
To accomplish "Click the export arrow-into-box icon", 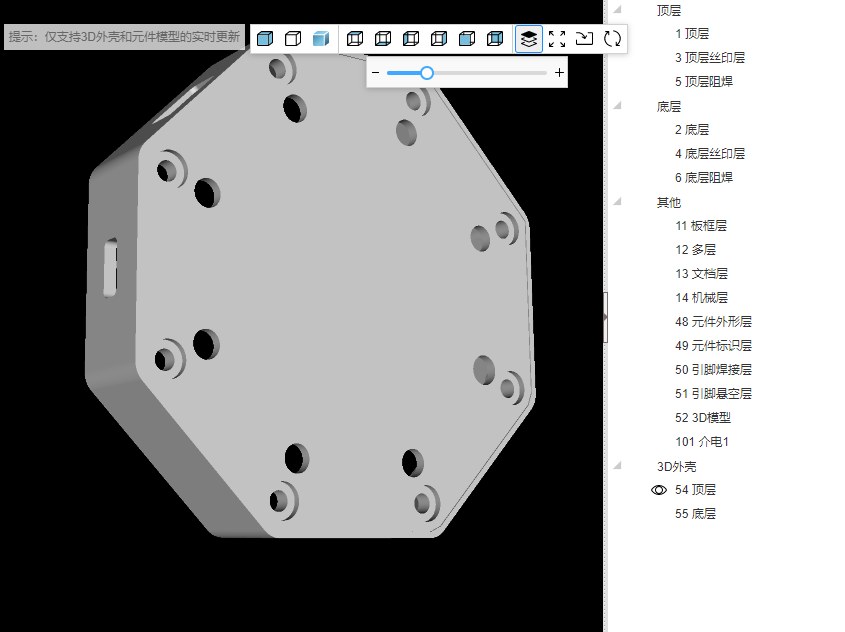I will point(584,39).
